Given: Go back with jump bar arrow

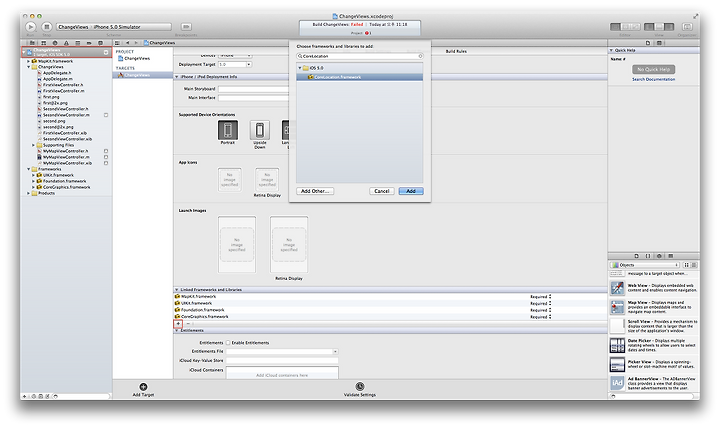Looking at the screenshot, I should pos(127,43).
